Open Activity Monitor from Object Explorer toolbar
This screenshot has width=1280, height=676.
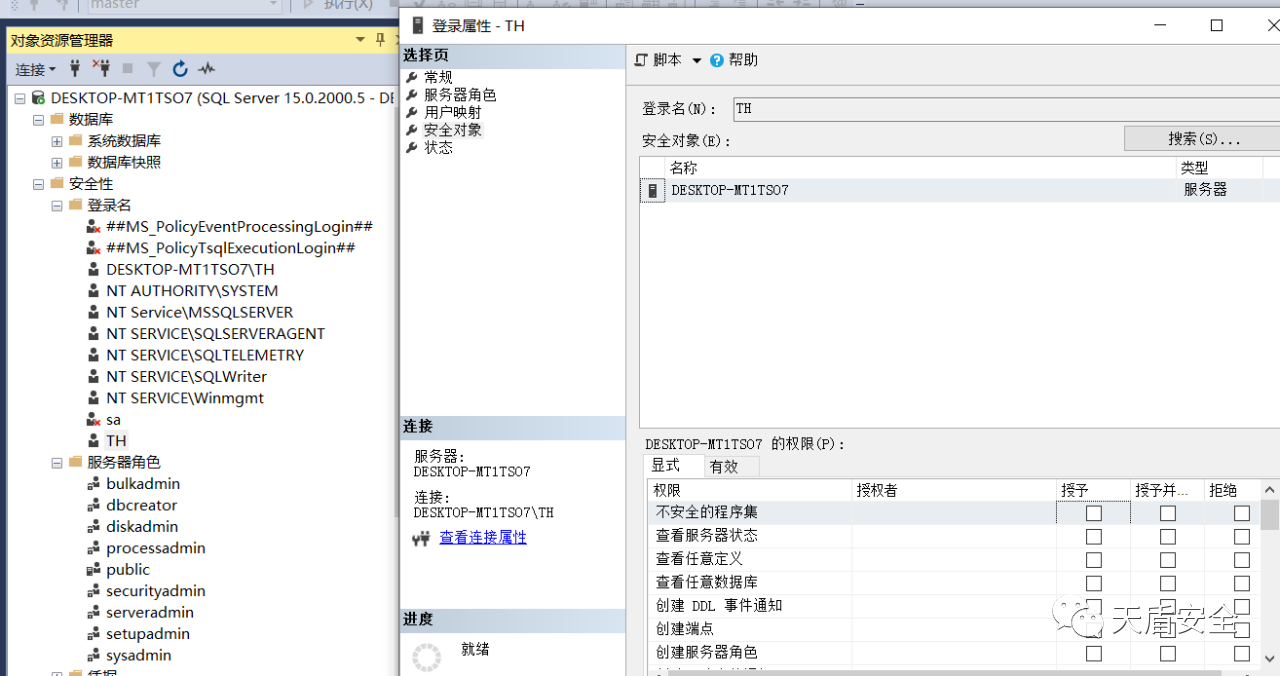coord(206,69)
